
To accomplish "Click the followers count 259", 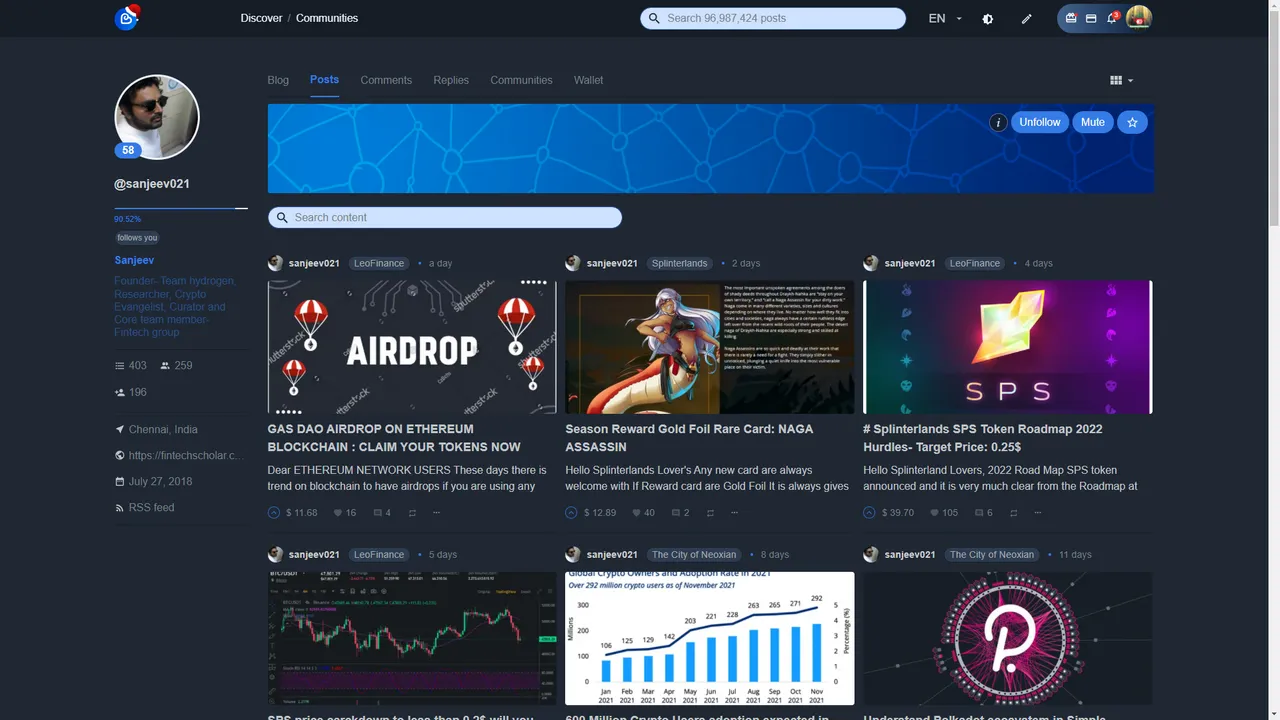I will pos(176,366).
